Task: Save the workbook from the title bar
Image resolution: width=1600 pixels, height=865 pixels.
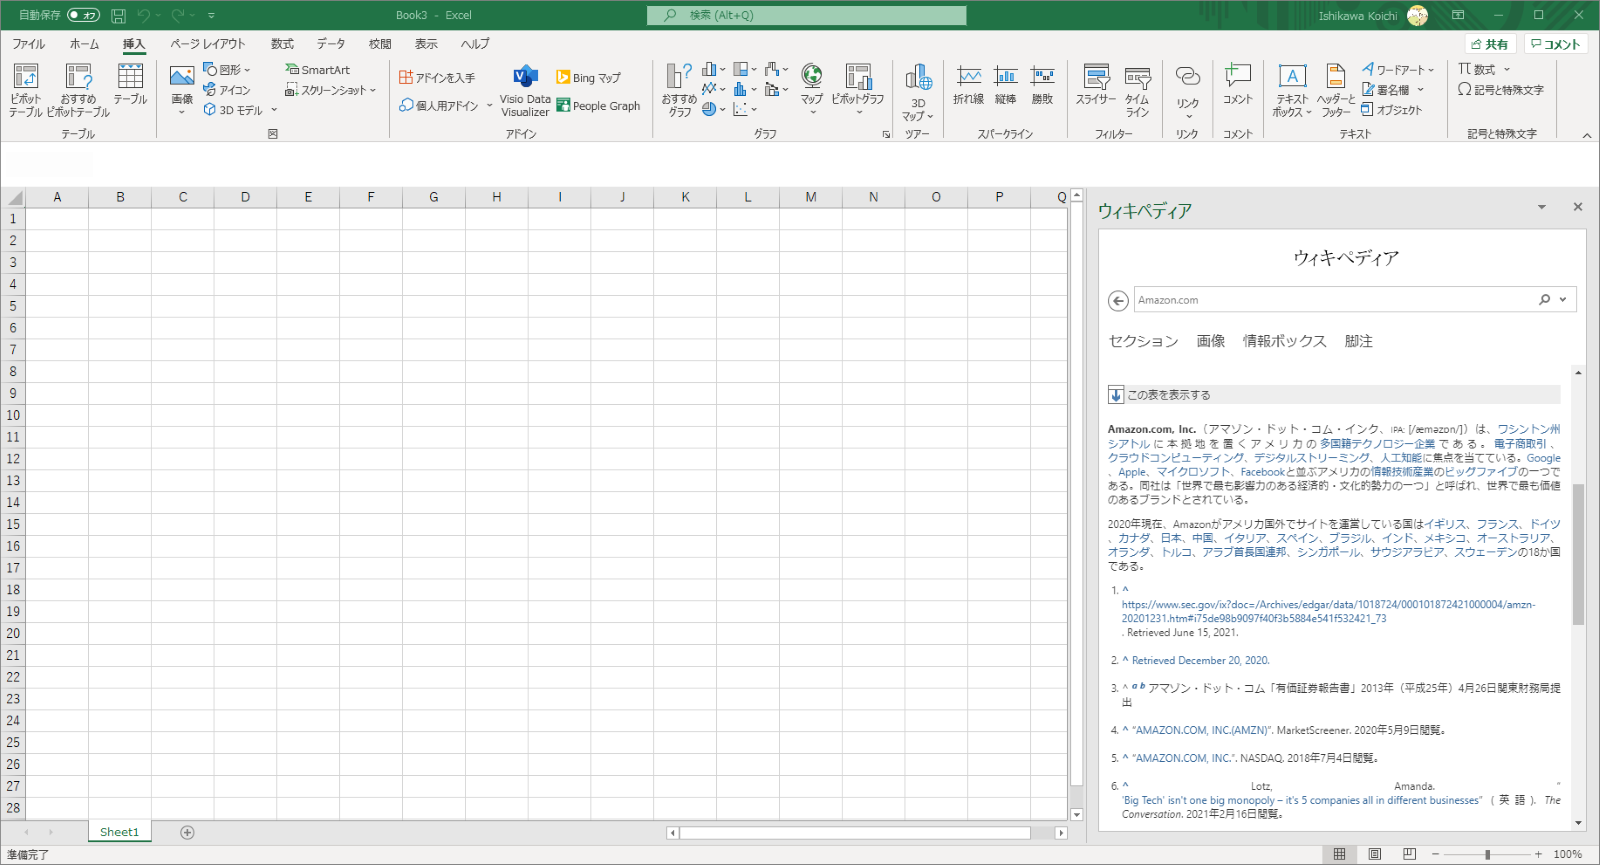Action: click(118, 15)
